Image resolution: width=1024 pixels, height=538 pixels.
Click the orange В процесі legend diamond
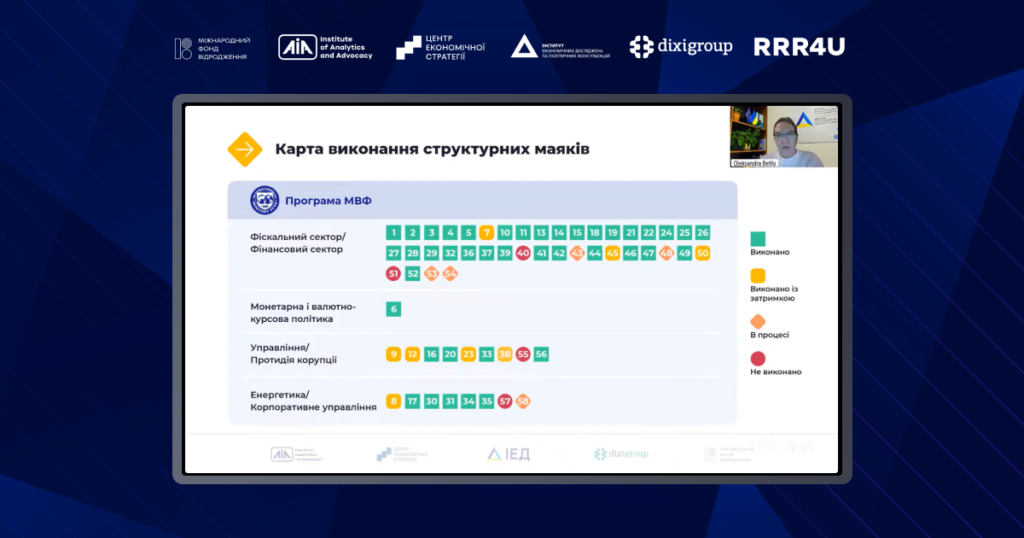click(x=758, y=321)
